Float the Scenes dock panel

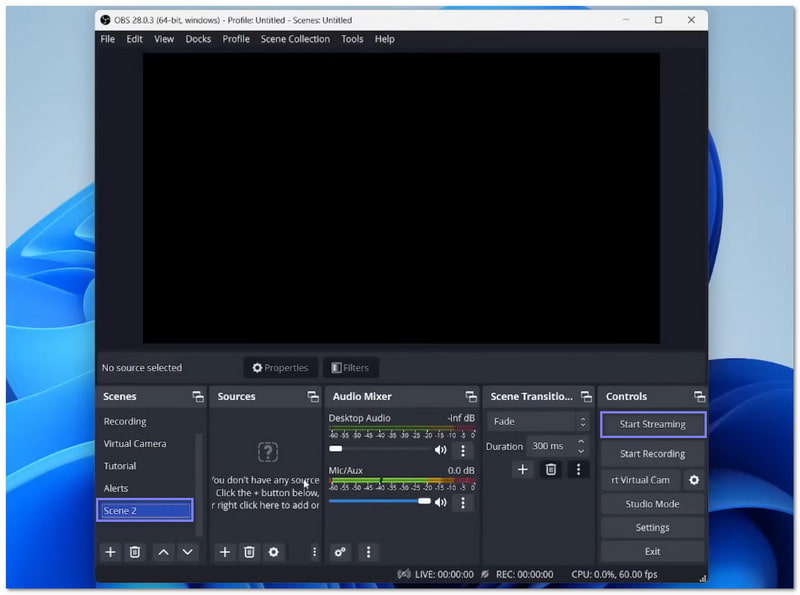coord(198,397)
